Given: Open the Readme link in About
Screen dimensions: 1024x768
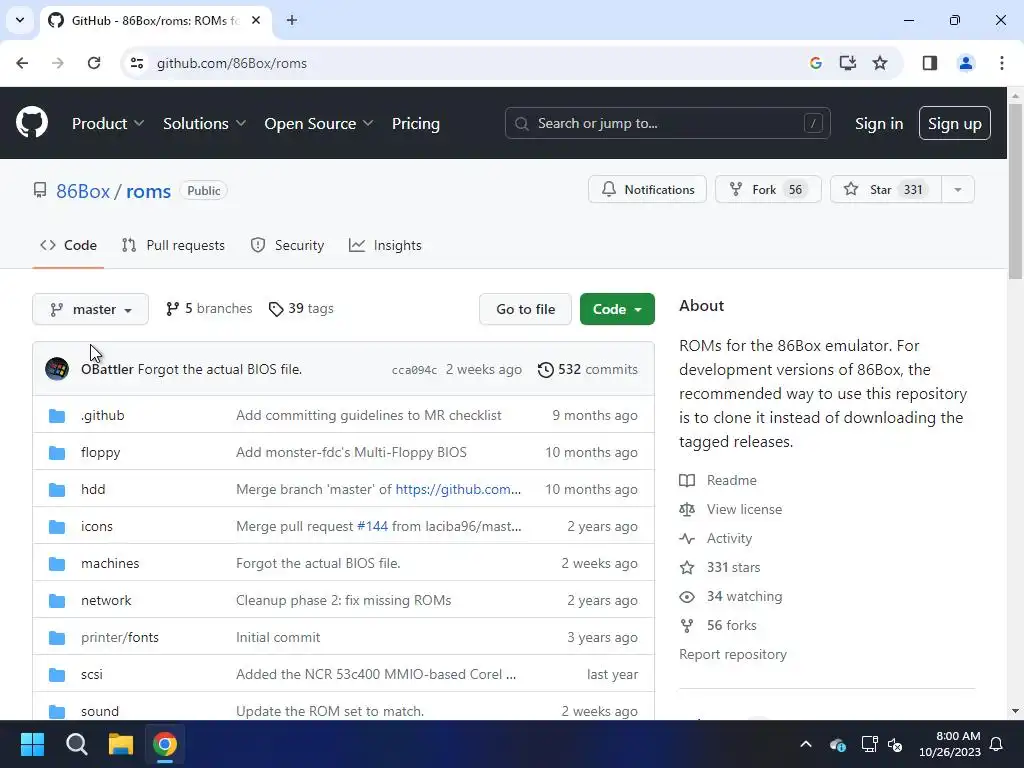Looking at the screenshot, I should point(718,481).
